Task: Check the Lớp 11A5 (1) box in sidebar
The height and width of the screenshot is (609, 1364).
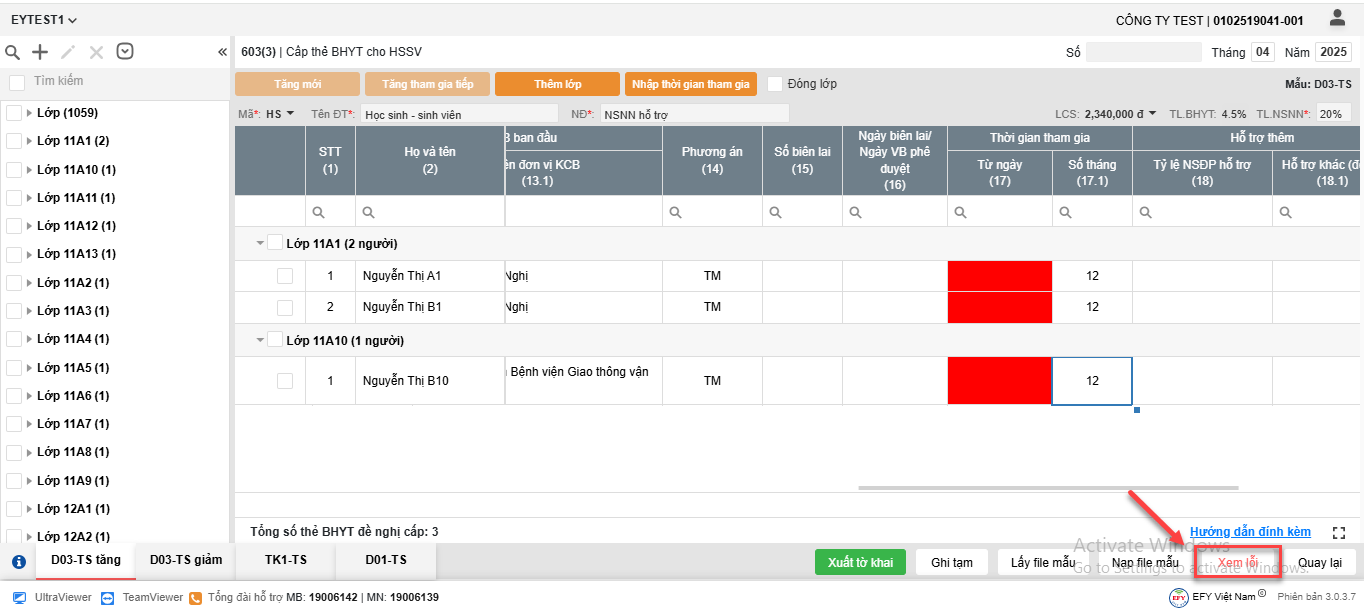Action: 14,367
